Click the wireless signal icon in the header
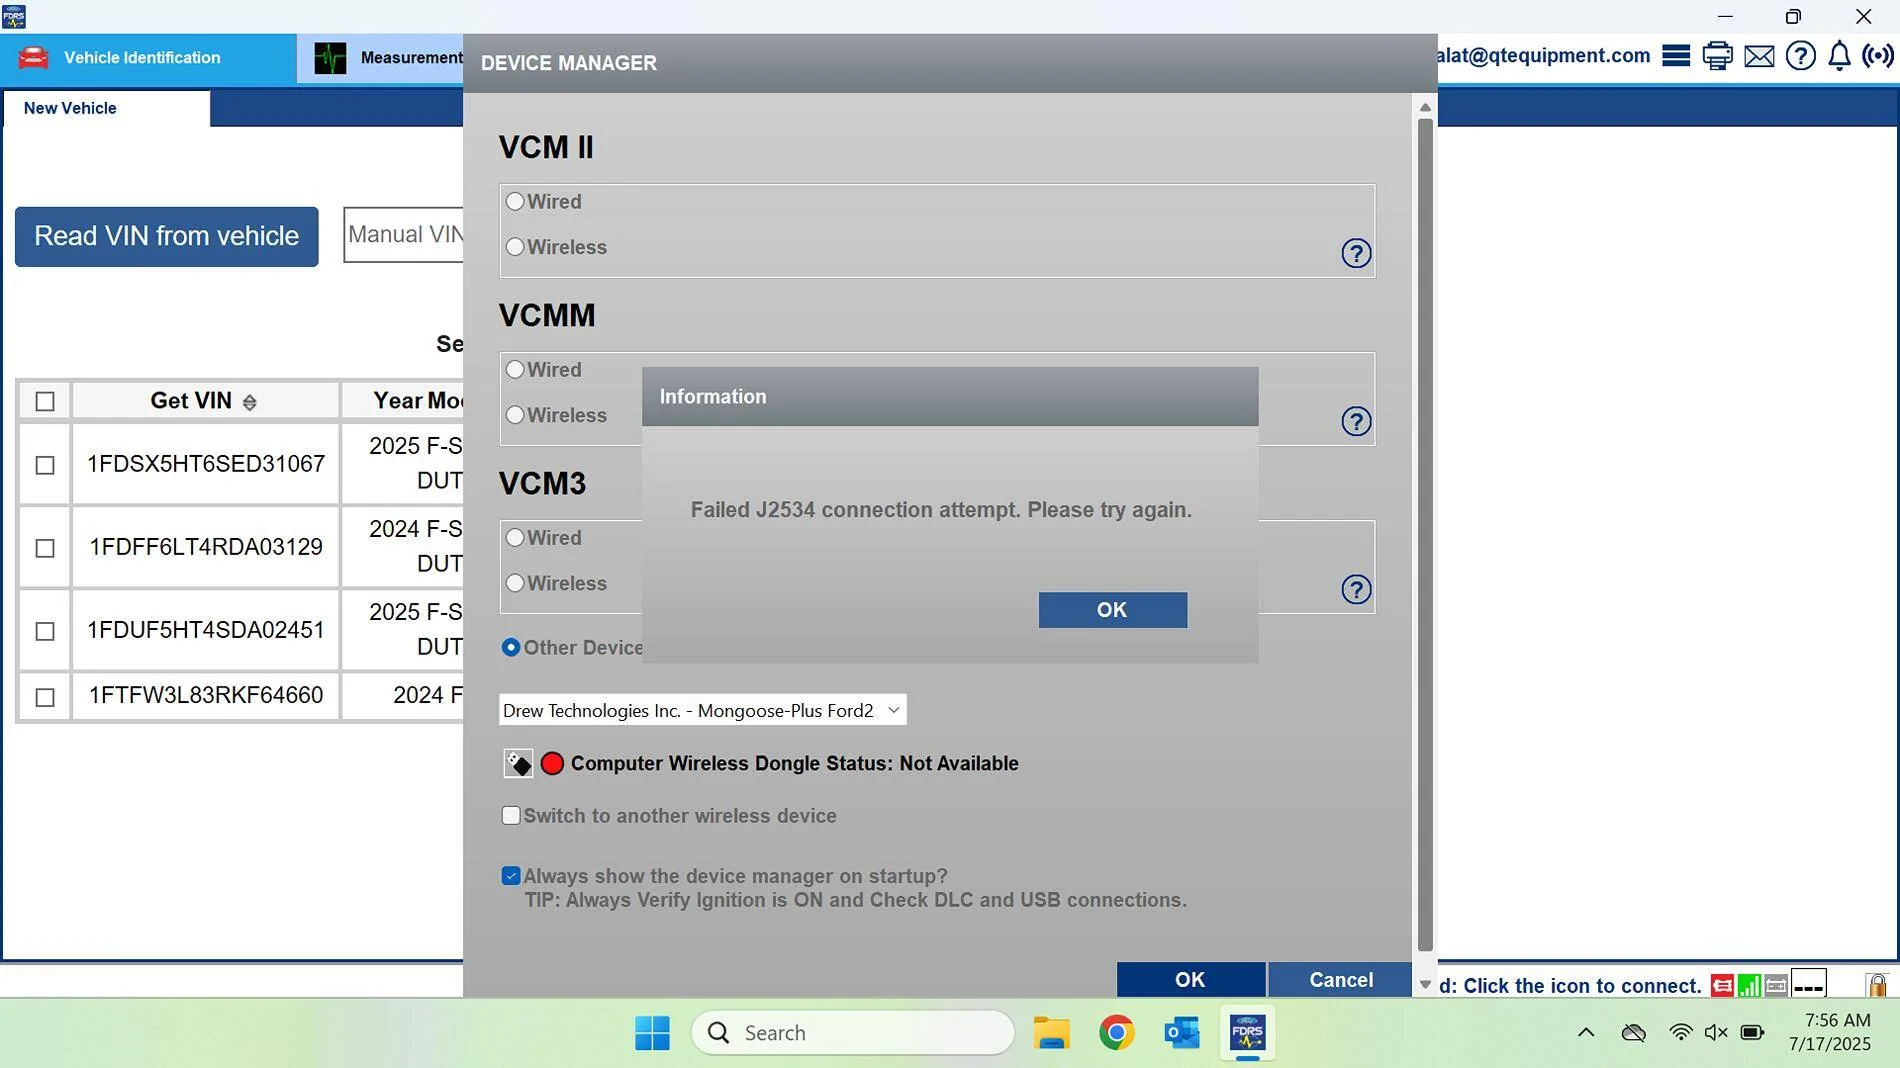 [1878, 56]
